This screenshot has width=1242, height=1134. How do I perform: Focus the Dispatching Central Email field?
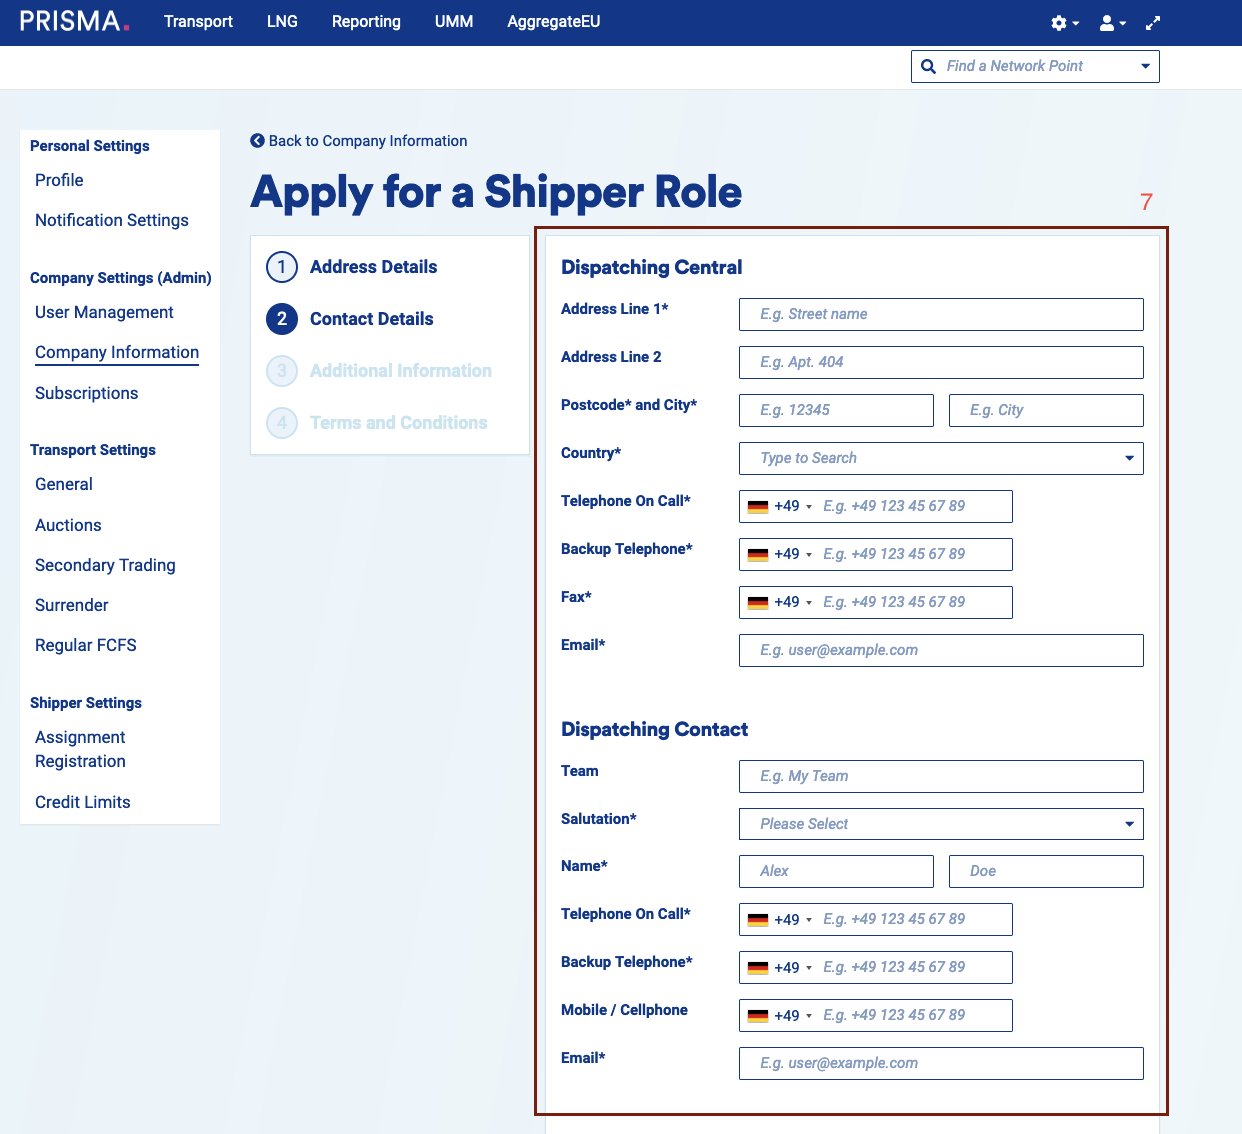click(940, 650)
